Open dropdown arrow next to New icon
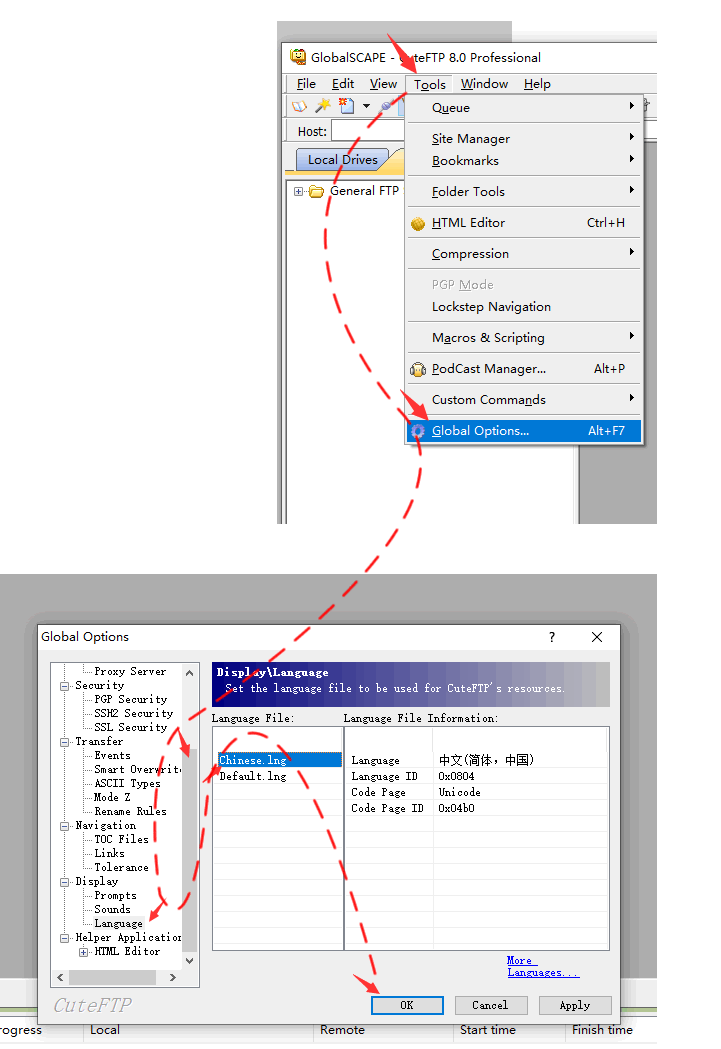 [366, 106]
